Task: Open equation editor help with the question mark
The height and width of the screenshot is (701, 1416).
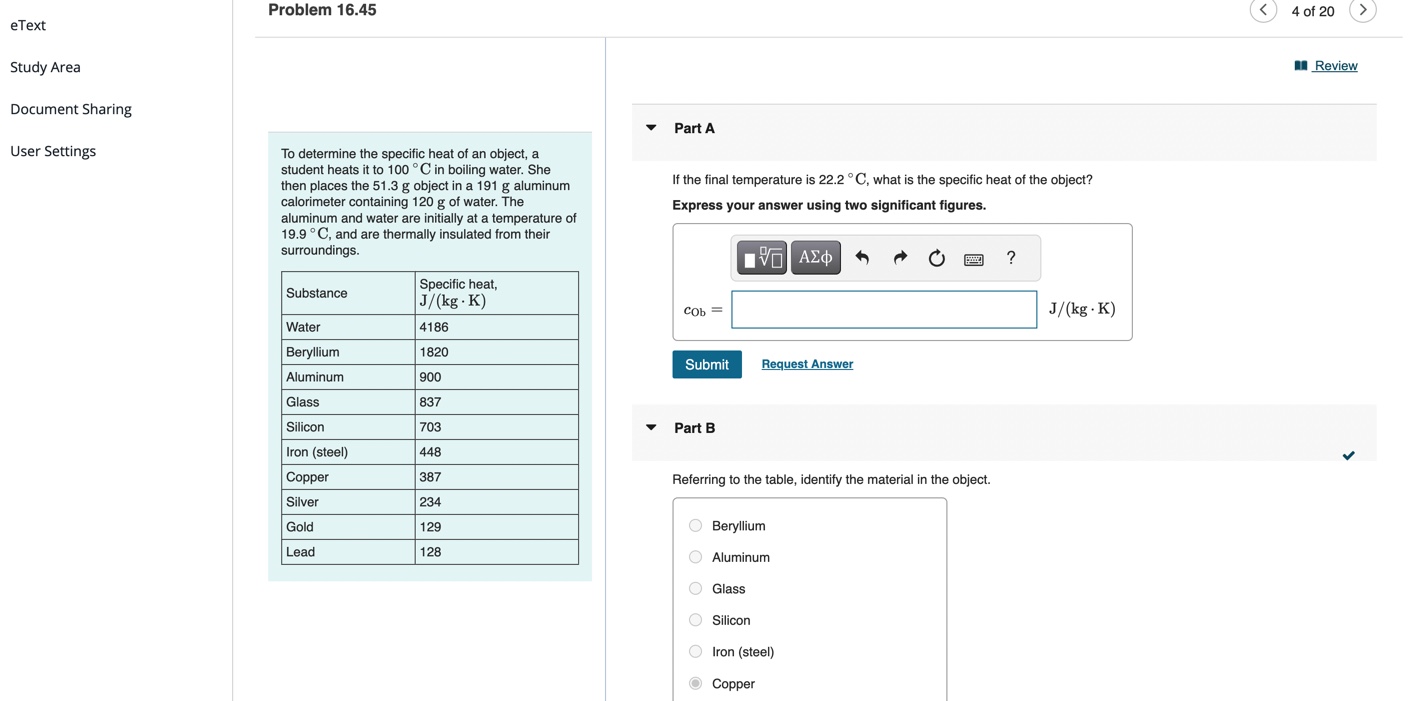Action: tap(1010, 257)
